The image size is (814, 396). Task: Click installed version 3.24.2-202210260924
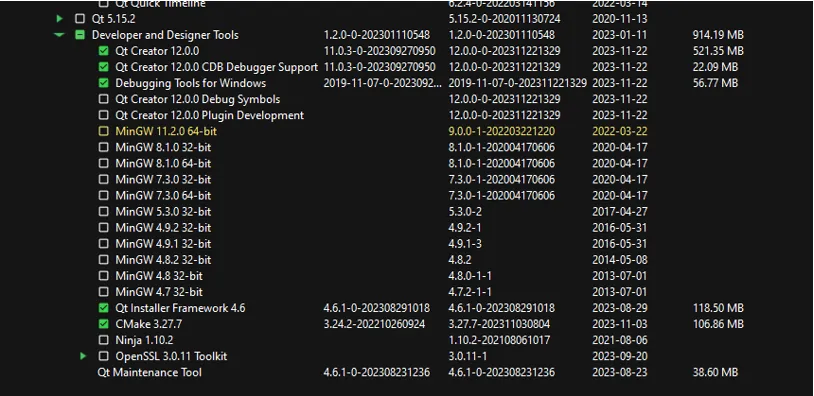(374, 324)
